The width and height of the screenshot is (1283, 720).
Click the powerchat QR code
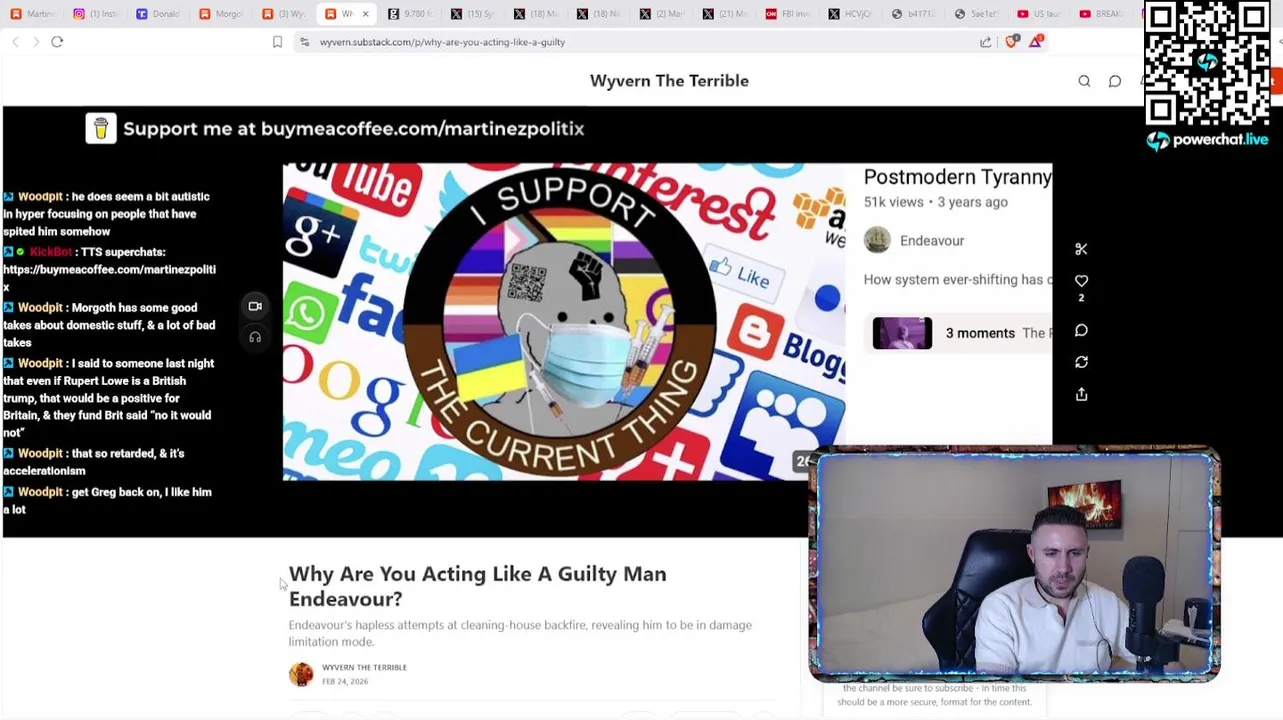[1207, 64]
